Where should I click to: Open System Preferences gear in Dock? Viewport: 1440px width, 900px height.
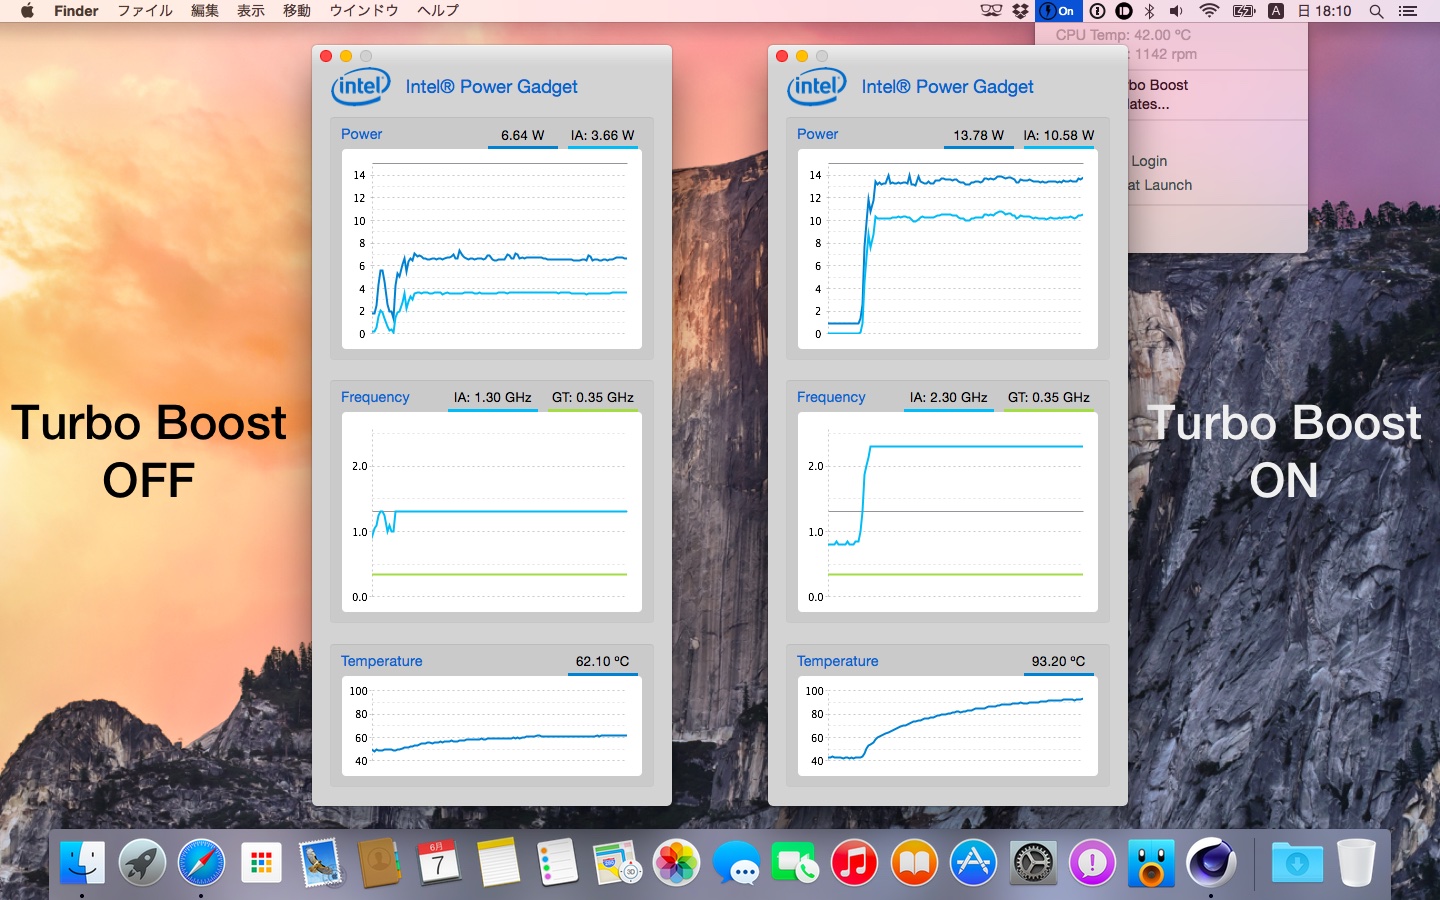[x=1033, y=862]
